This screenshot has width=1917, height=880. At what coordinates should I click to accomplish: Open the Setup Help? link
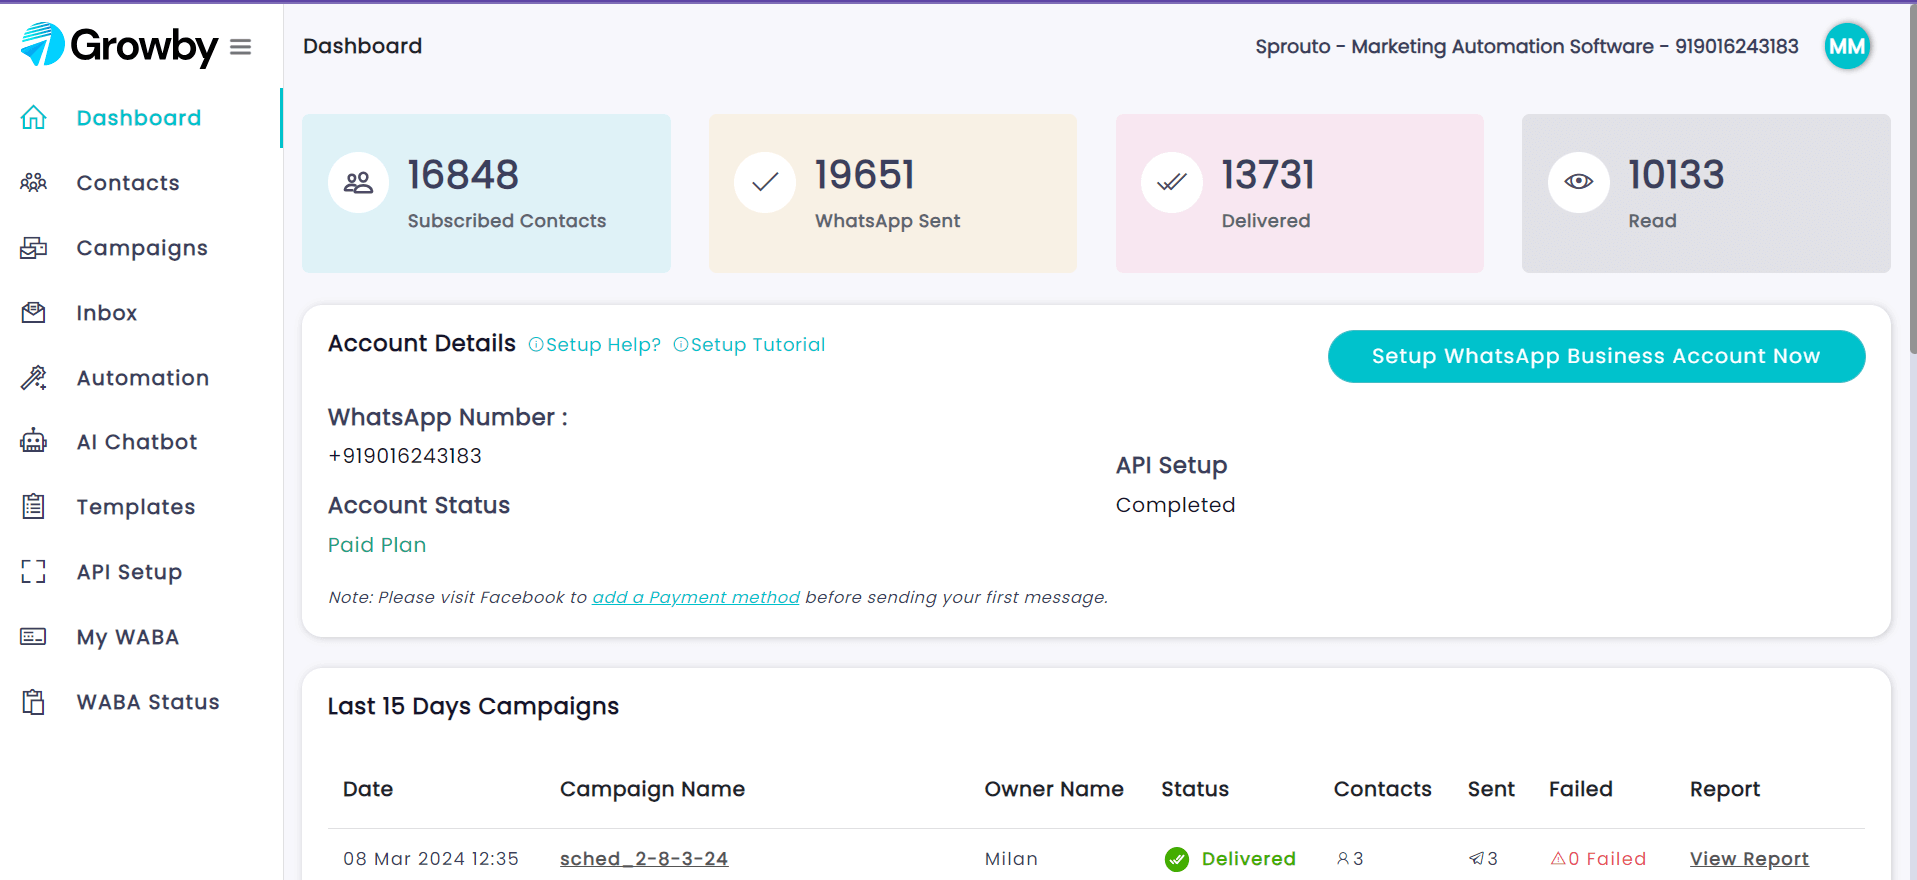click(595, 345)
